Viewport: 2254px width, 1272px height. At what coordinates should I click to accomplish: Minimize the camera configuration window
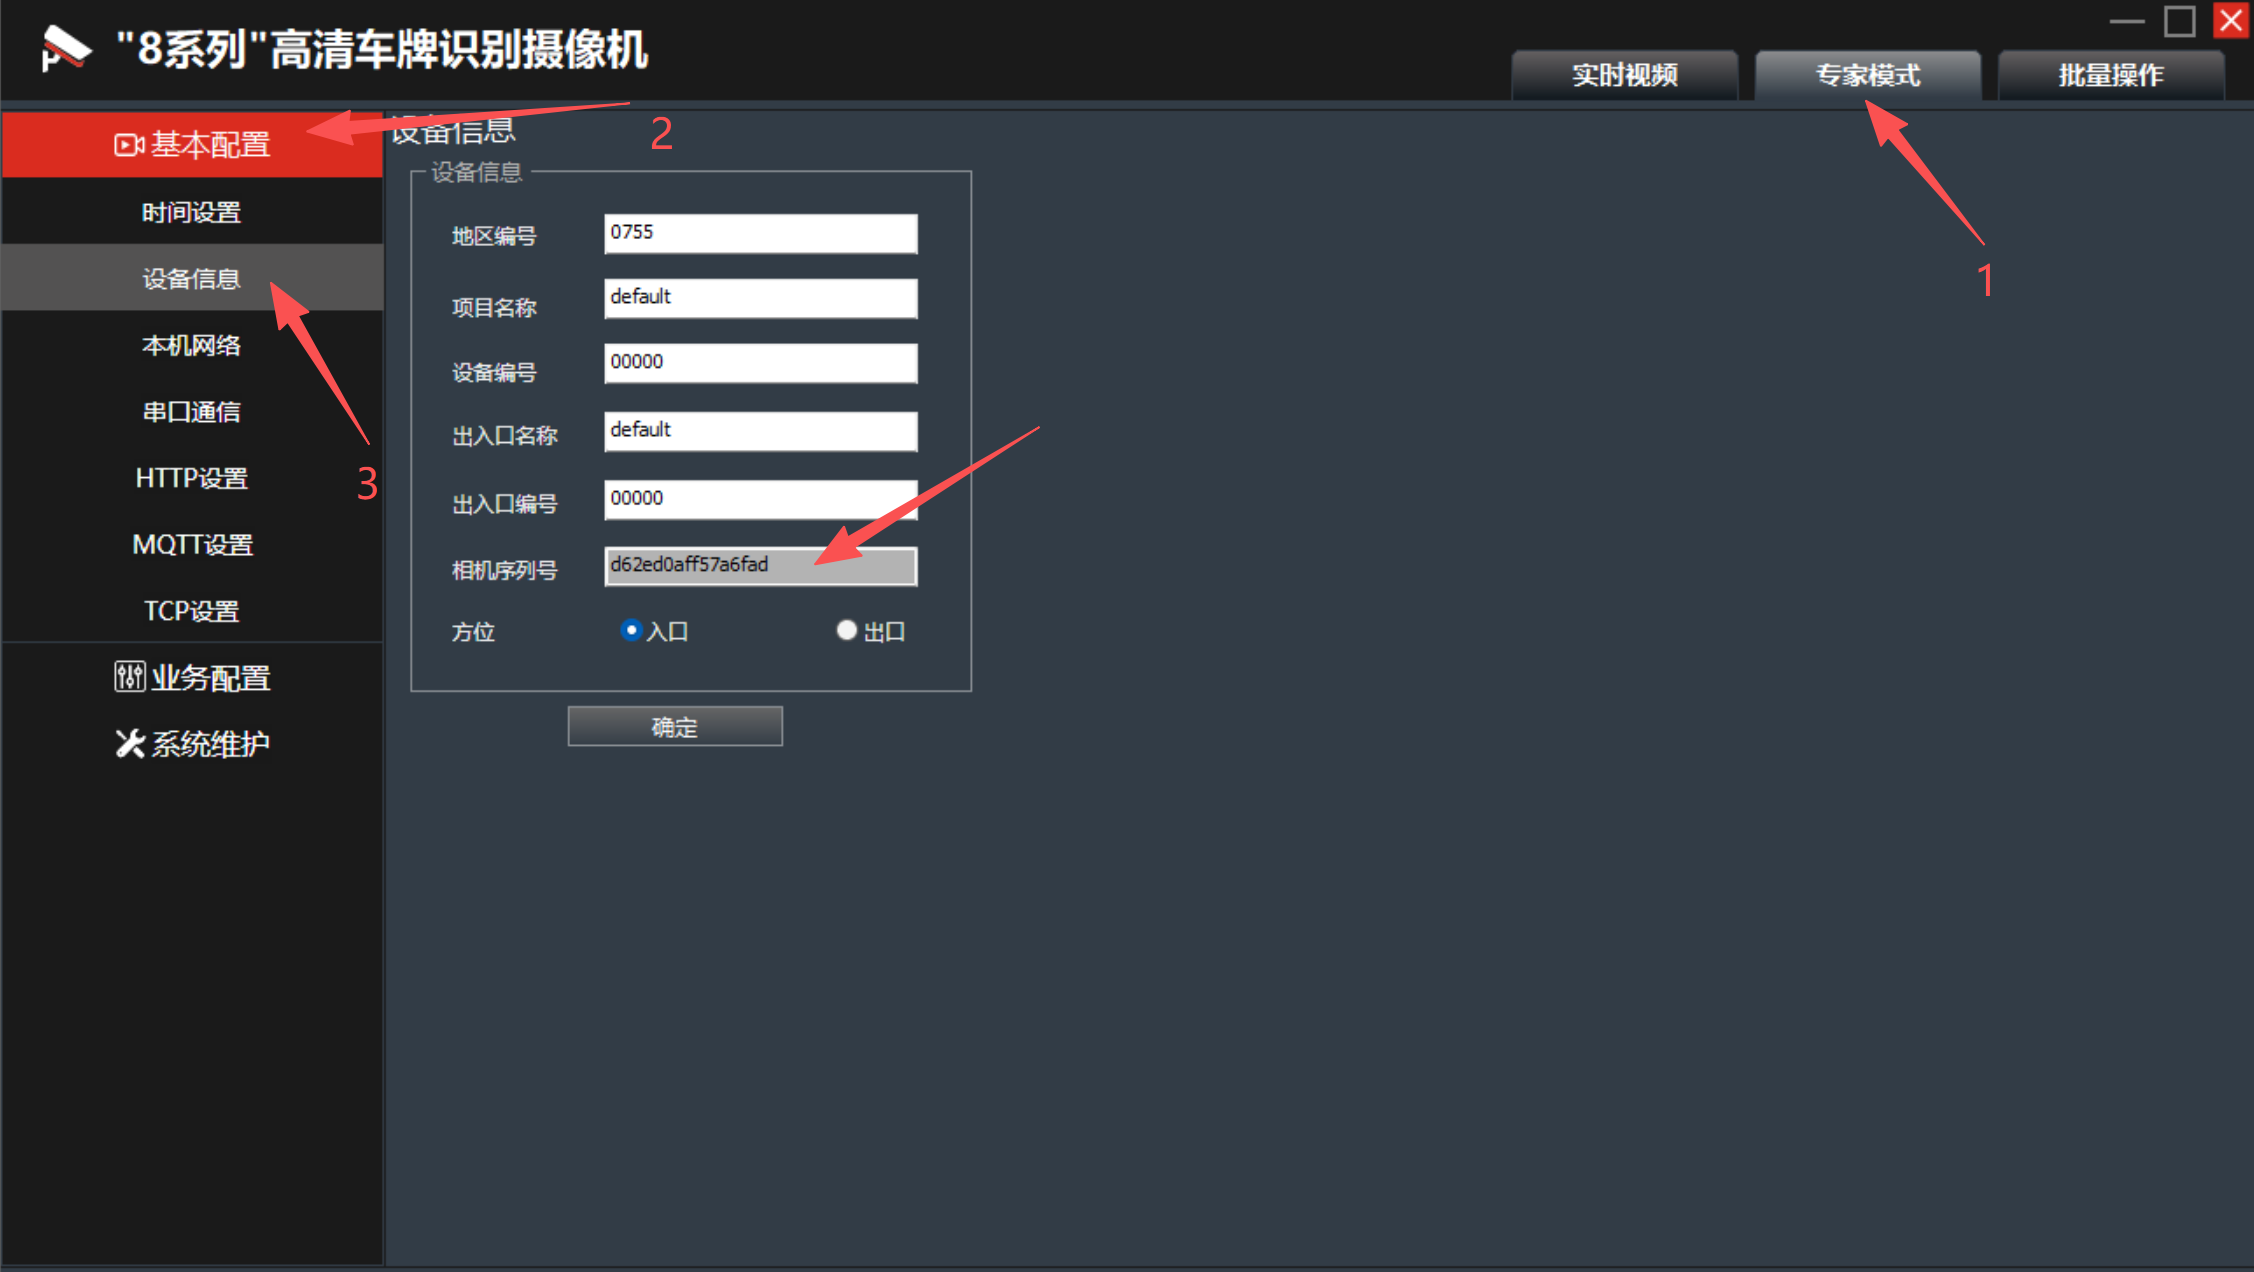point(2127,21)
